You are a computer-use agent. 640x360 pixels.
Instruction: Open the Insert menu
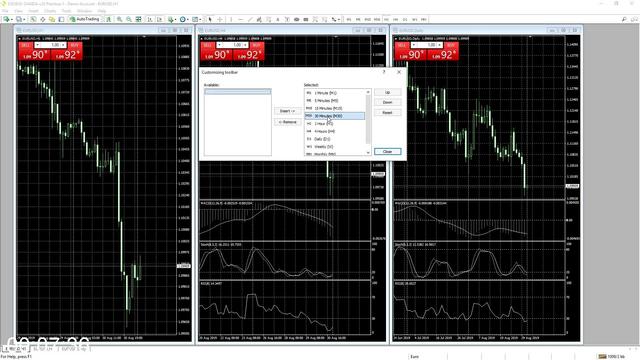[33, 11]
